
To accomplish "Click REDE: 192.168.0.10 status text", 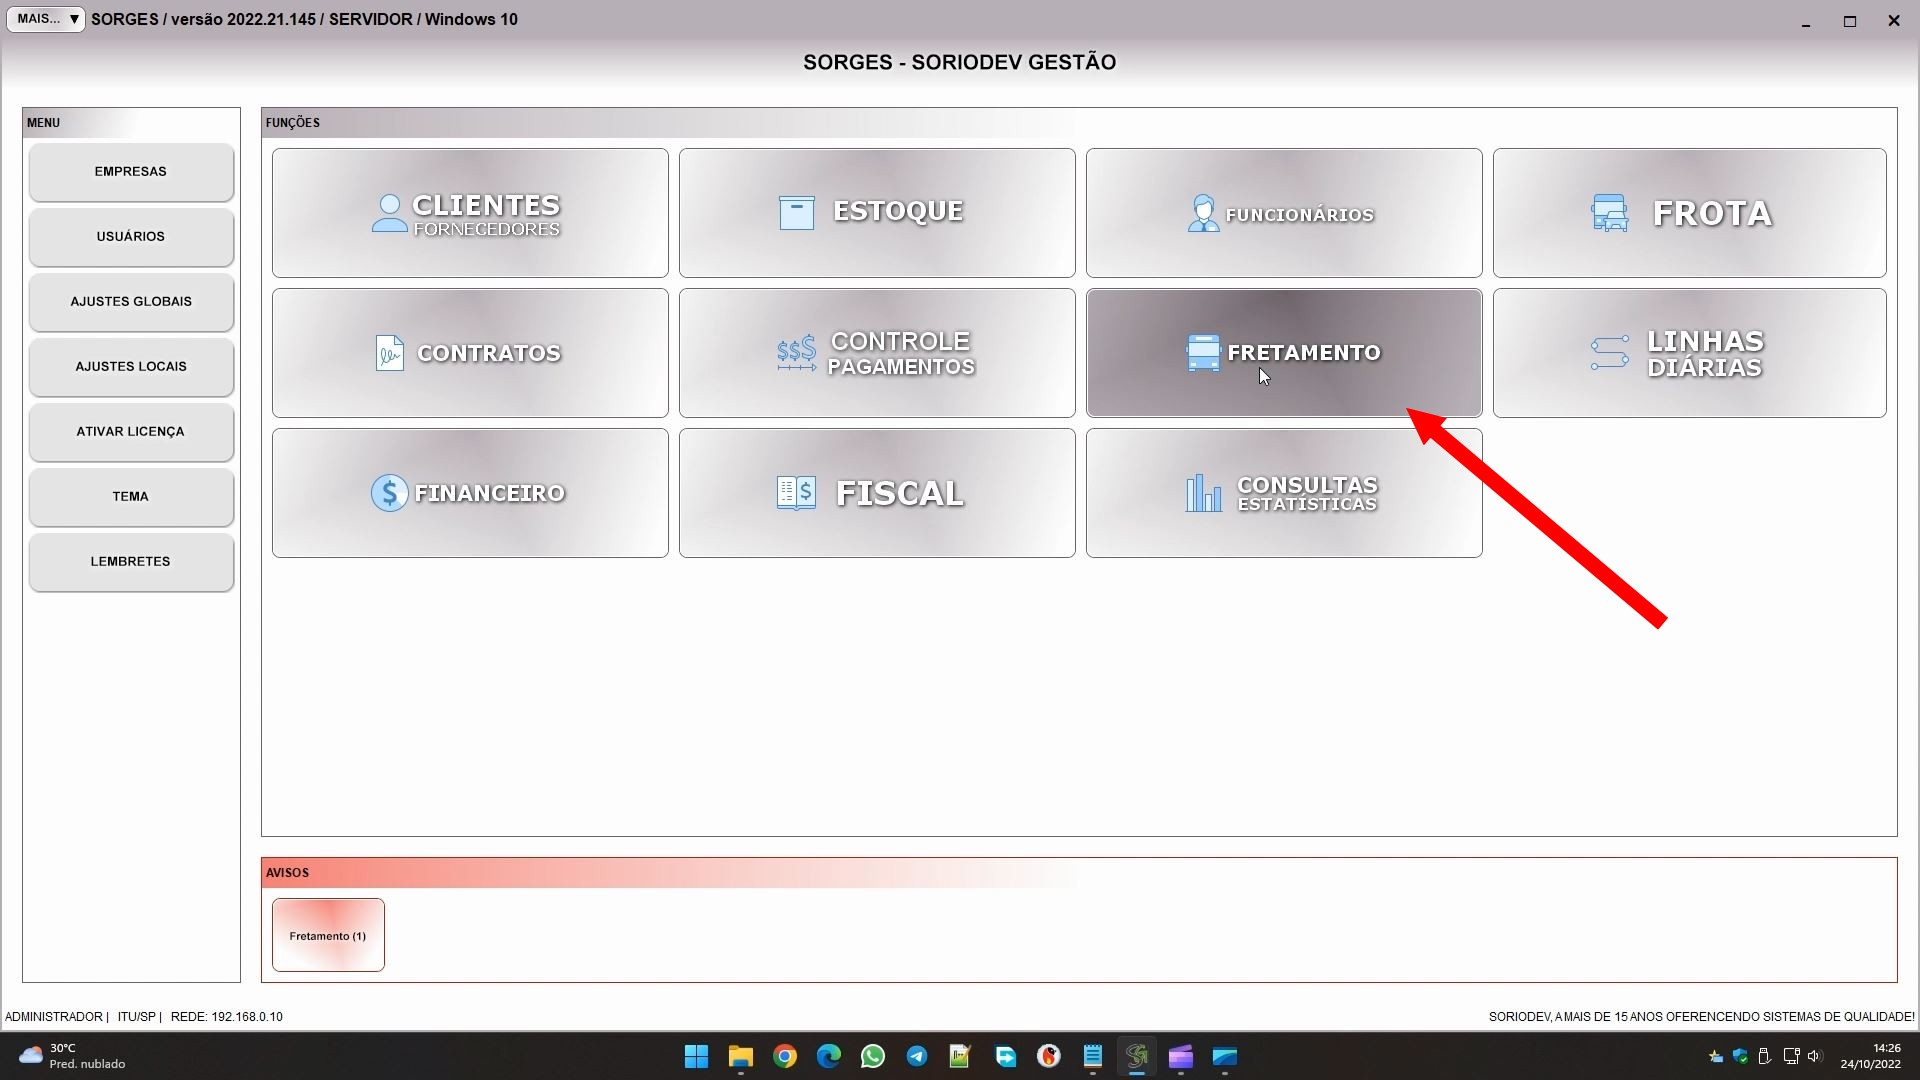I will [x=227, y=1016].
